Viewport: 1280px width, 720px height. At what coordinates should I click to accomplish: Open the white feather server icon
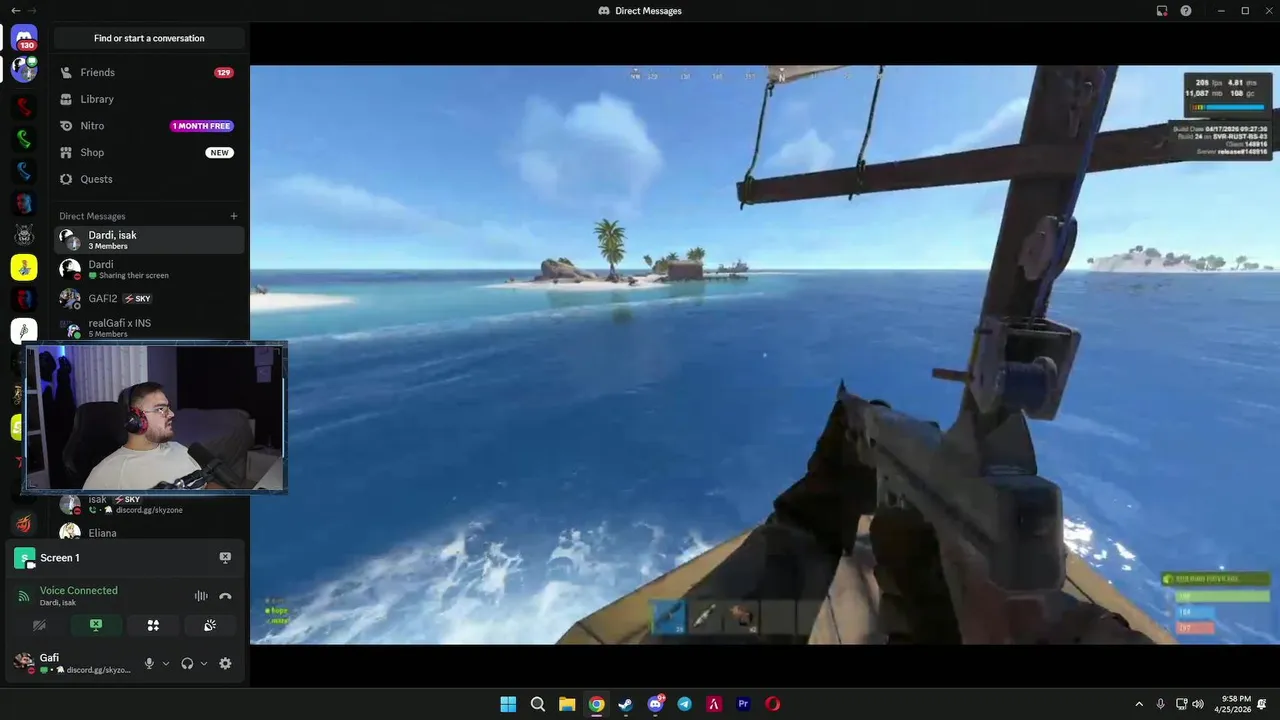[24, 331]
